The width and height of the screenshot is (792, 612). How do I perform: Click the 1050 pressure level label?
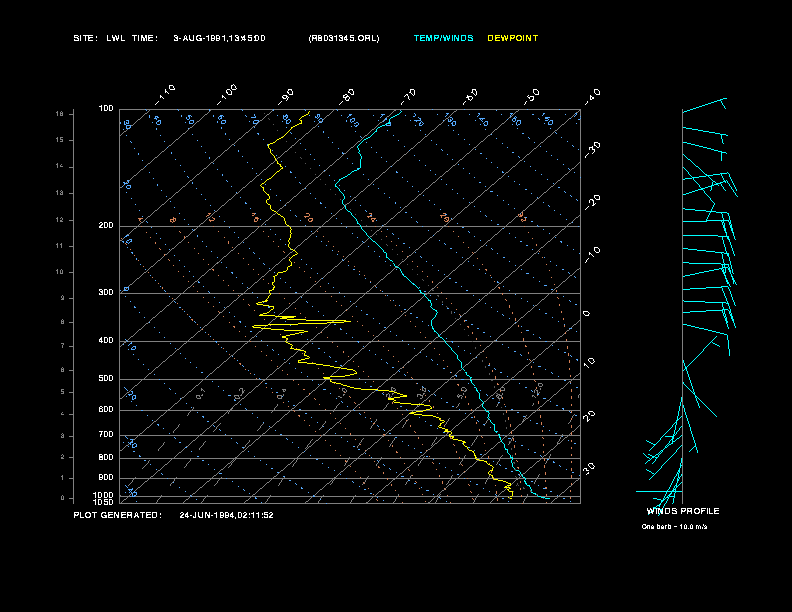(104, 502)
